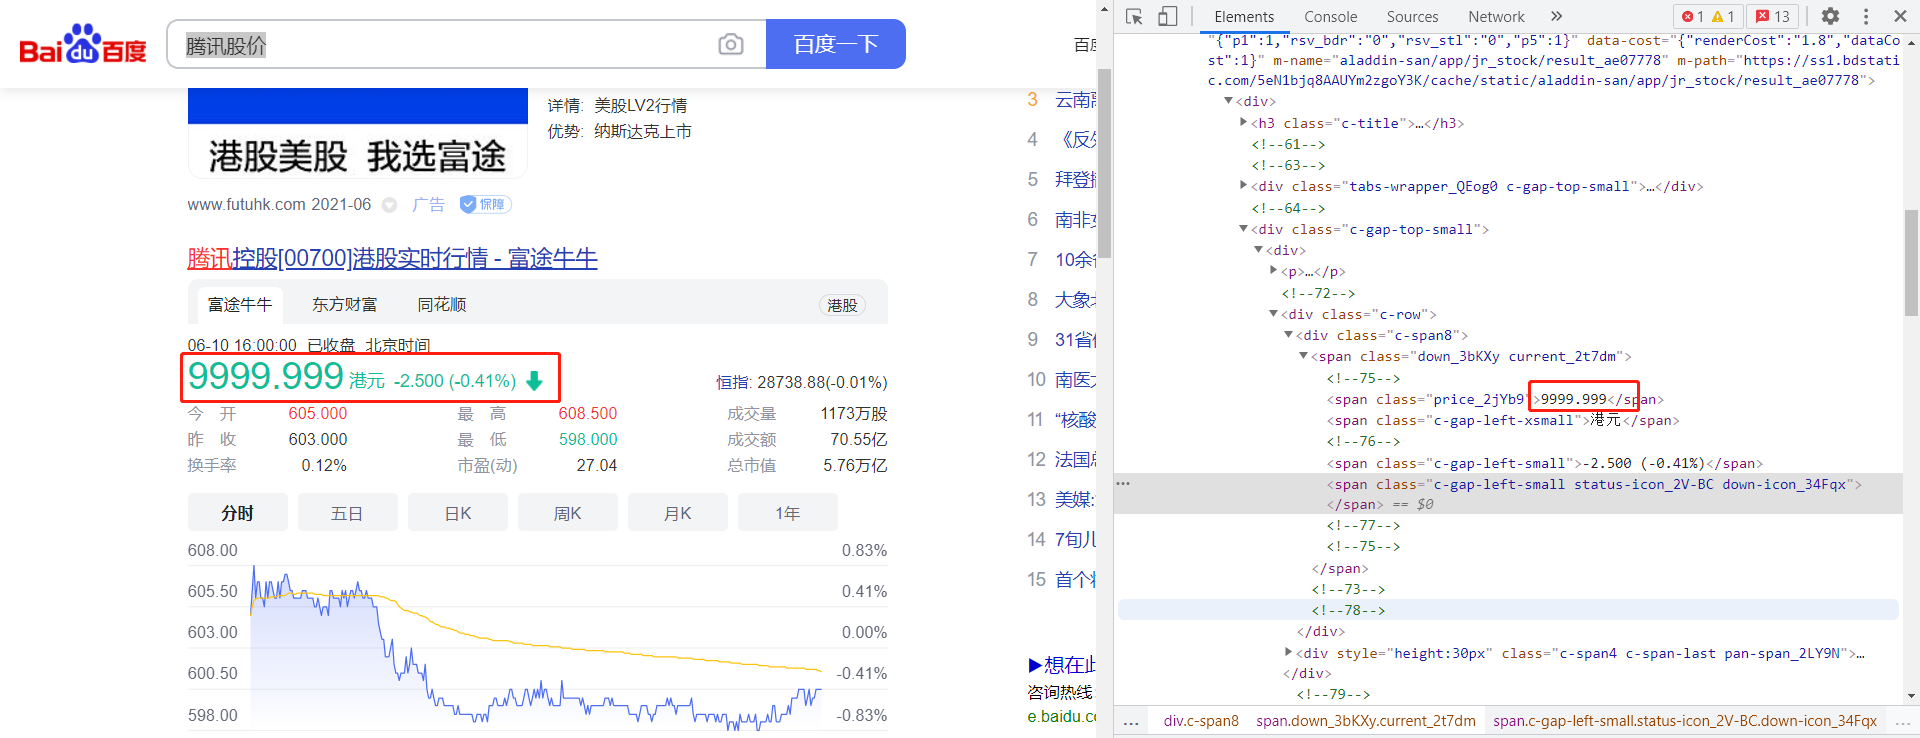Screen dimensions: 1920x738
Task: Click the three-dot gutter icon on selected DOM row
Action: pyautogui.click(x=1123, y=484)
